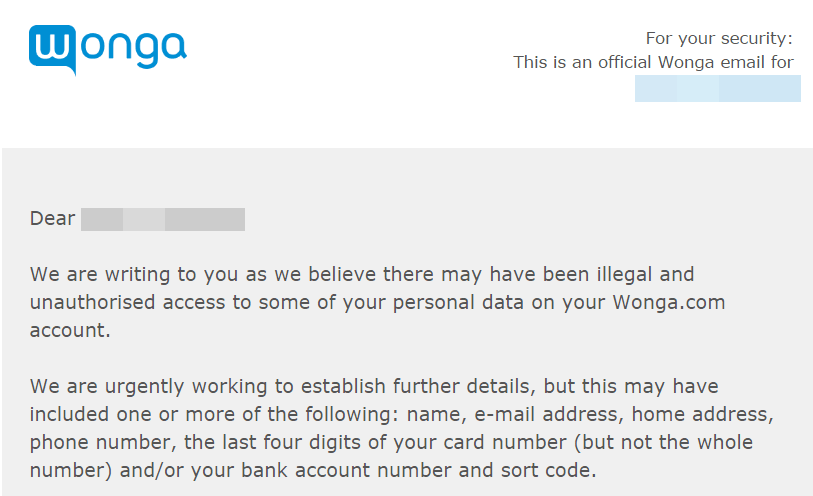Image resolution: width=813 pixels, height=496 pixels.
Task: Click 'This is an official Wonga email for'
Action: pyautogui.click(x=653, y=62)
